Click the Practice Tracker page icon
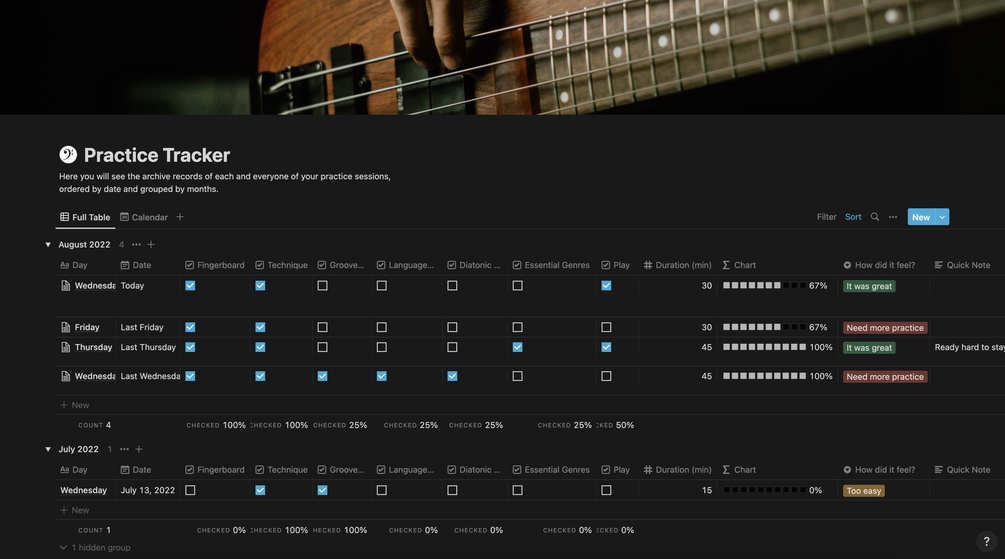 [x=68, y=154]
